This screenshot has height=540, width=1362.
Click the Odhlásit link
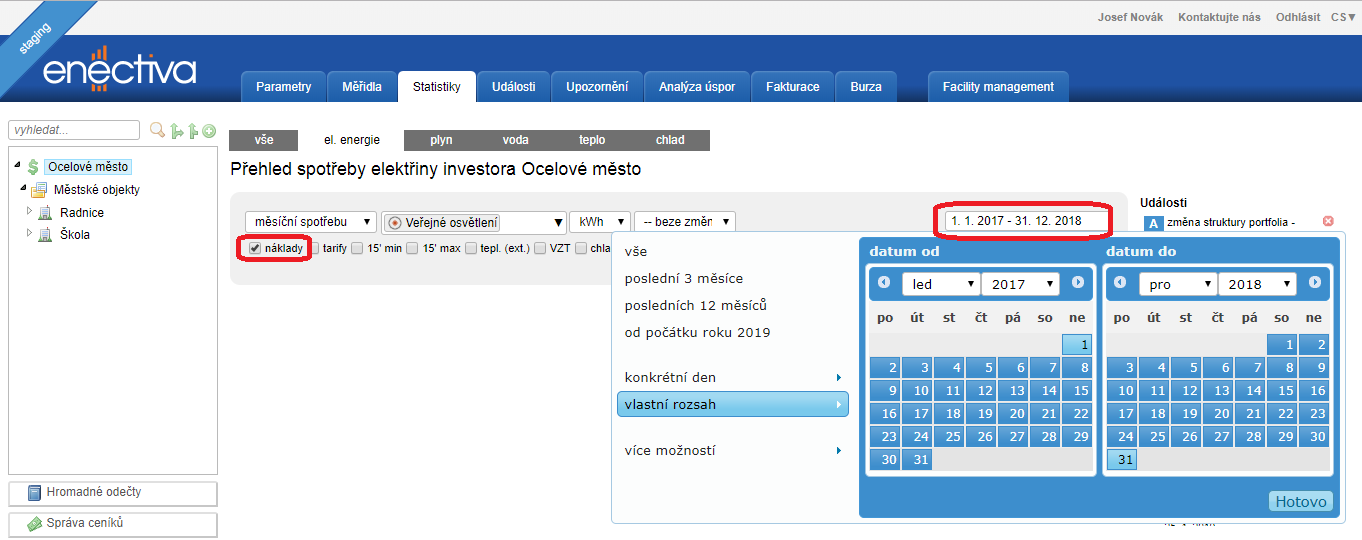point(1298,17)
